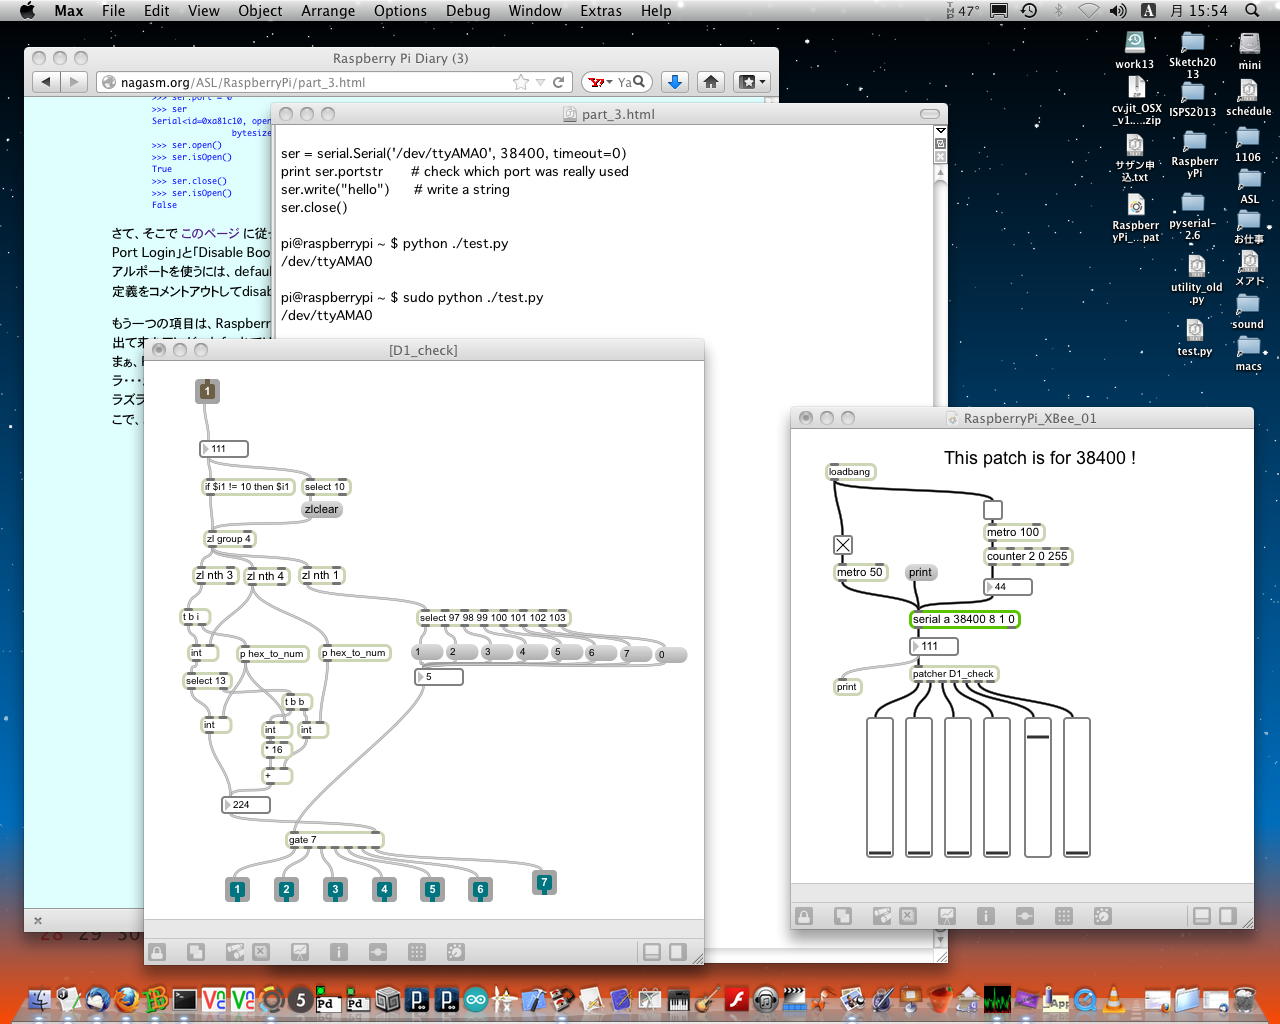The height and width of the screenshot is (1024, 1280).
Task: Toggle grid icon in RaspberryPi_XBee_01 toolbar
Action: pyautogui.click(x=1064, y=916)
